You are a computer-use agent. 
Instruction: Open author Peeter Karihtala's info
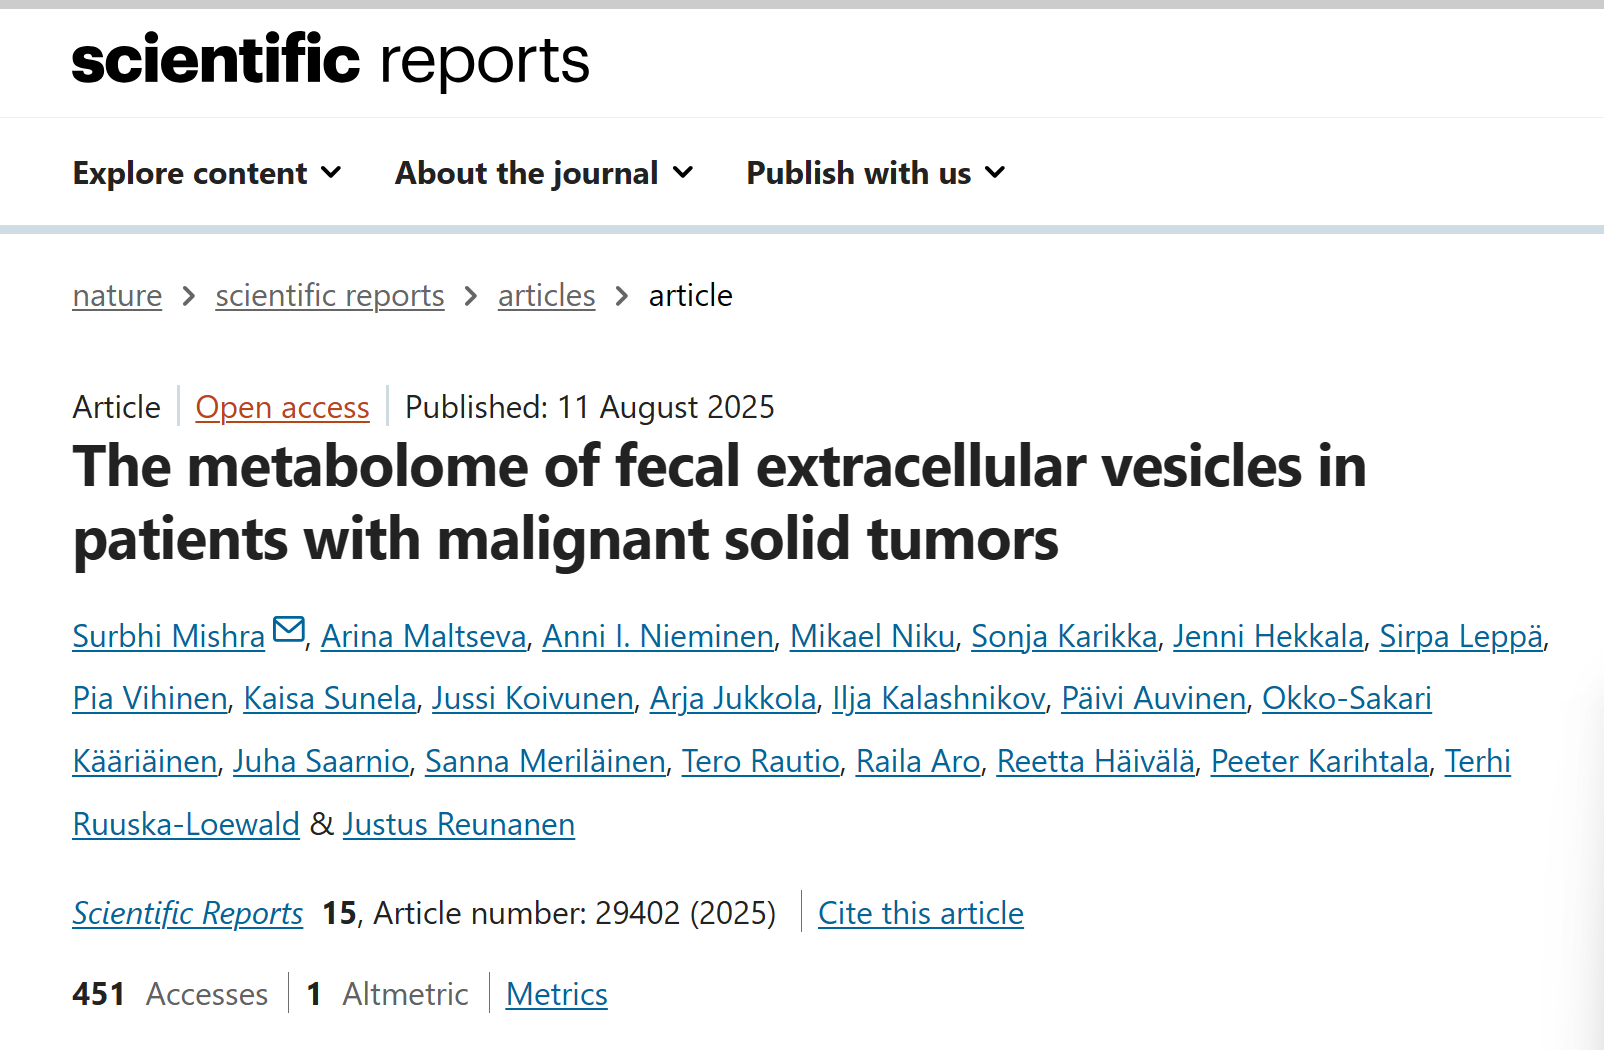coord(1320,762)
